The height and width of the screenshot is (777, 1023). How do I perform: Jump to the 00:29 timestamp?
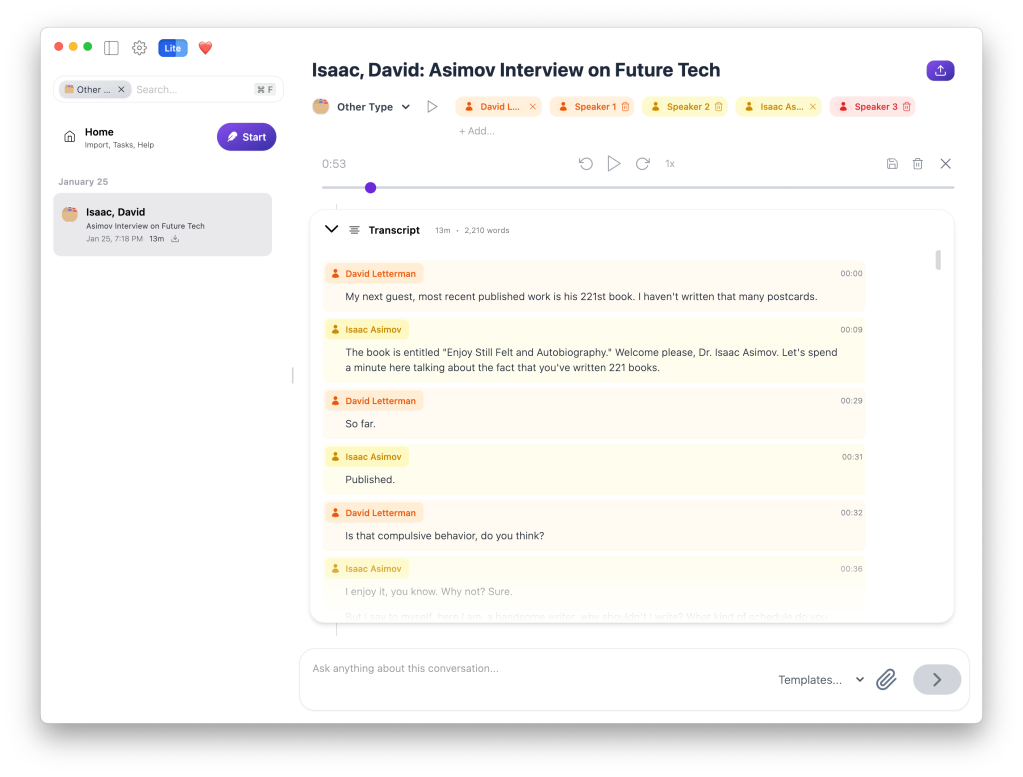pos(851,401)
